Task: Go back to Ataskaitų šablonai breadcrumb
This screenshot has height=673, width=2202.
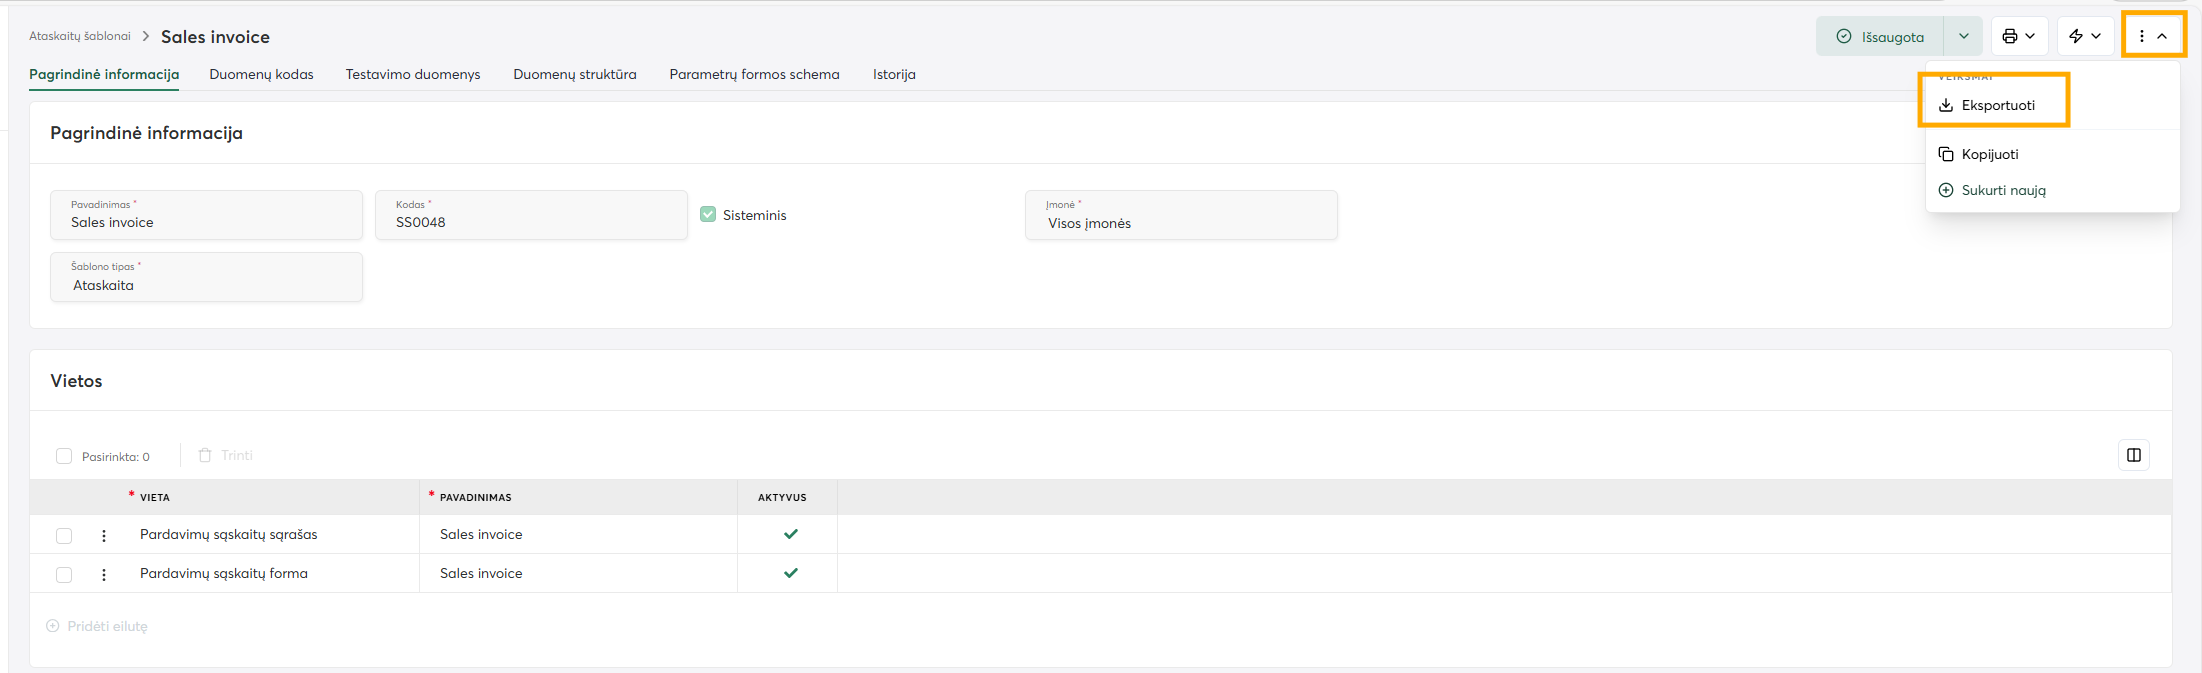Action: pos(80,36)
